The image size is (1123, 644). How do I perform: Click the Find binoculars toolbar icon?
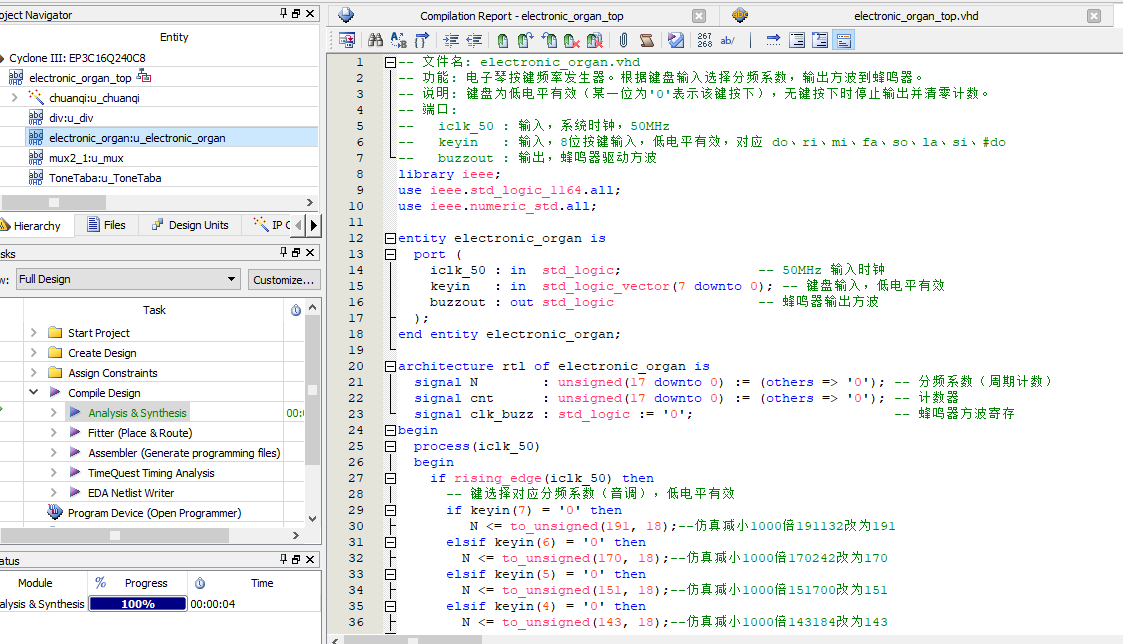pos(375,40)
